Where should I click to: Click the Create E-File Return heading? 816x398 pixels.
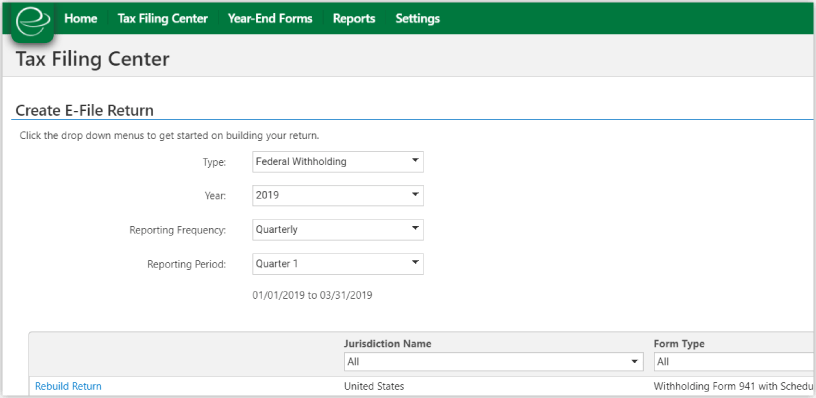84,110
